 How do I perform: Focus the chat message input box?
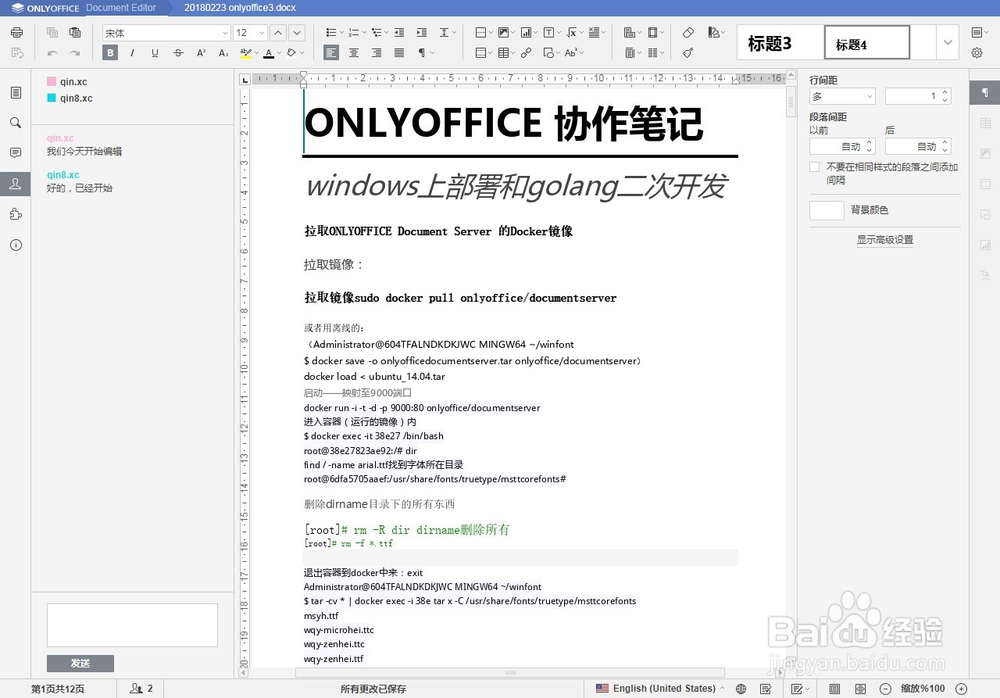pyautogui.click(x=132, y=625)
